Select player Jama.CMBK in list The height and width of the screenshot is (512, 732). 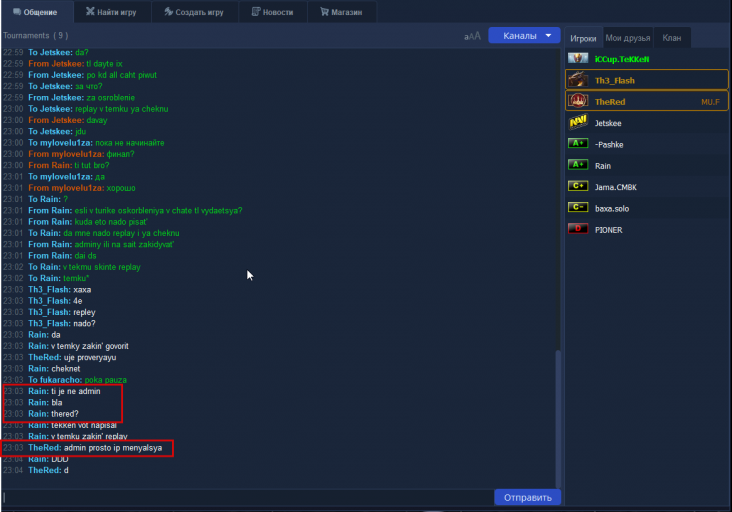pos(647,187)
